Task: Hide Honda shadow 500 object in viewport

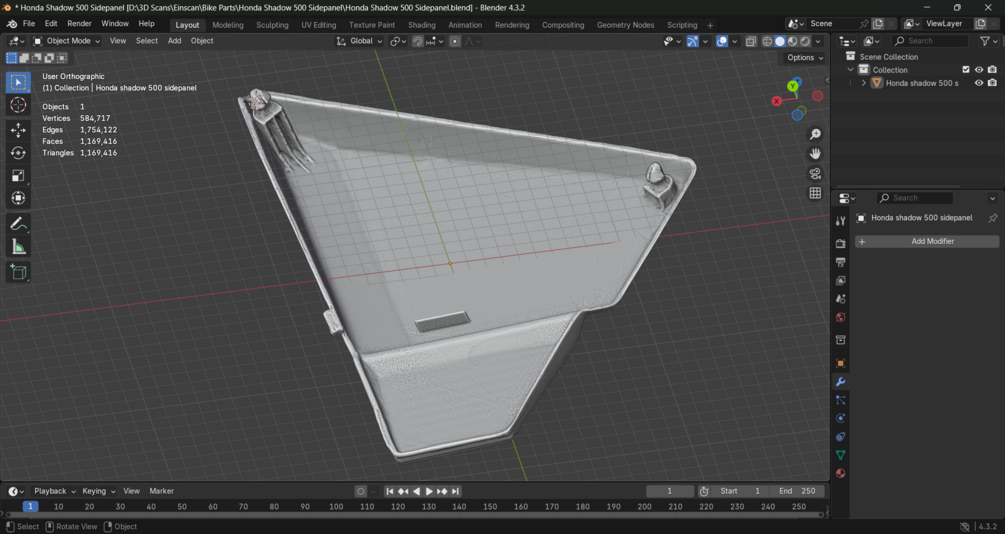Action: (x=979, y=83)
